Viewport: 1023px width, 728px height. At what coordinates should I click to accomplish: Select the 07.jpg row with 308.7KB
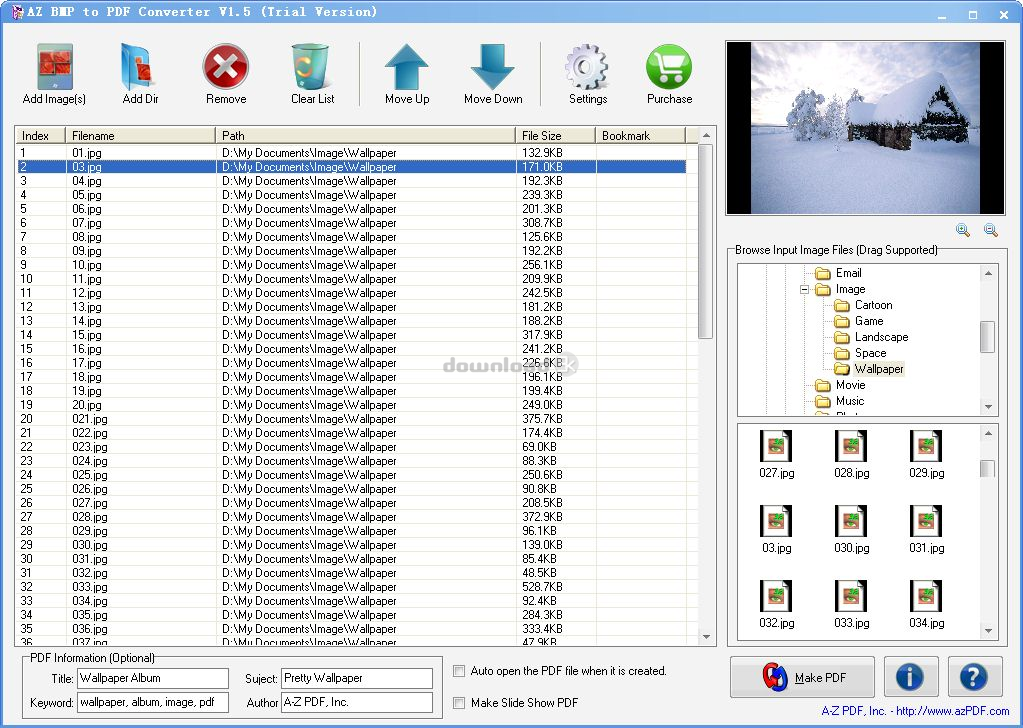coord(352,223)
